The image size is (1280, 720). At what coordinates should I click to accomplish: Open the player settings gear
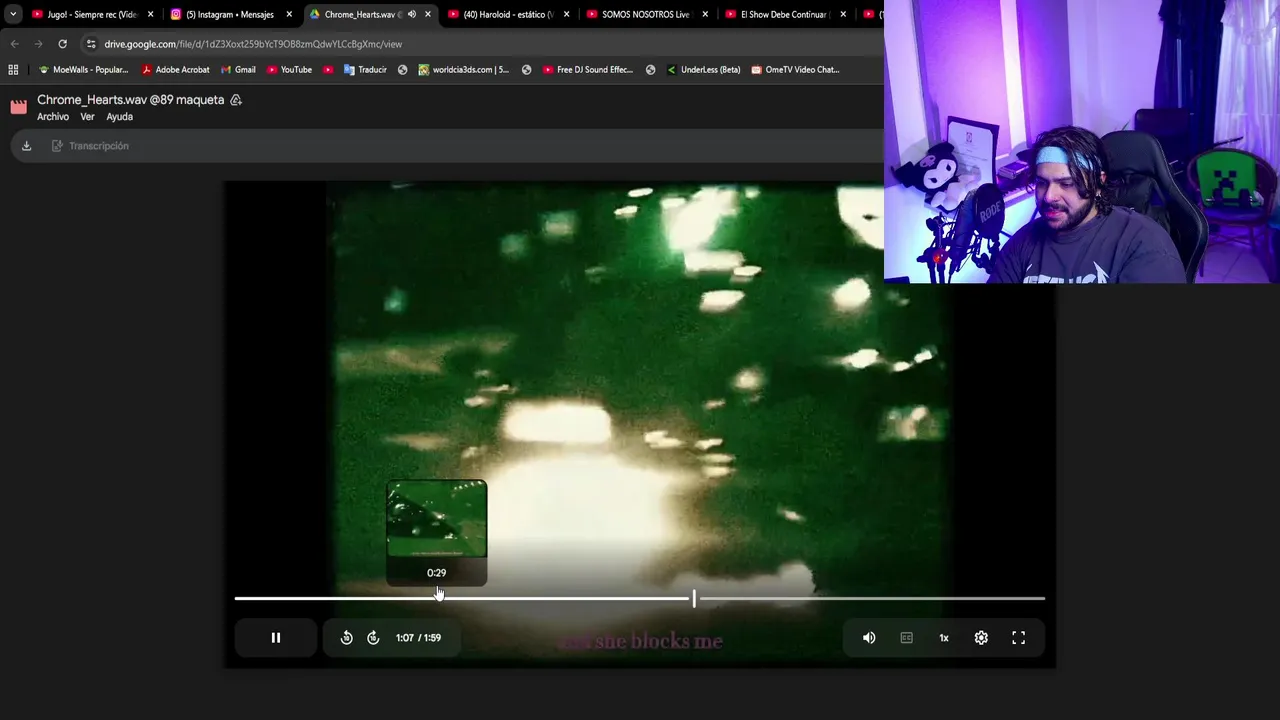[981, 638]
